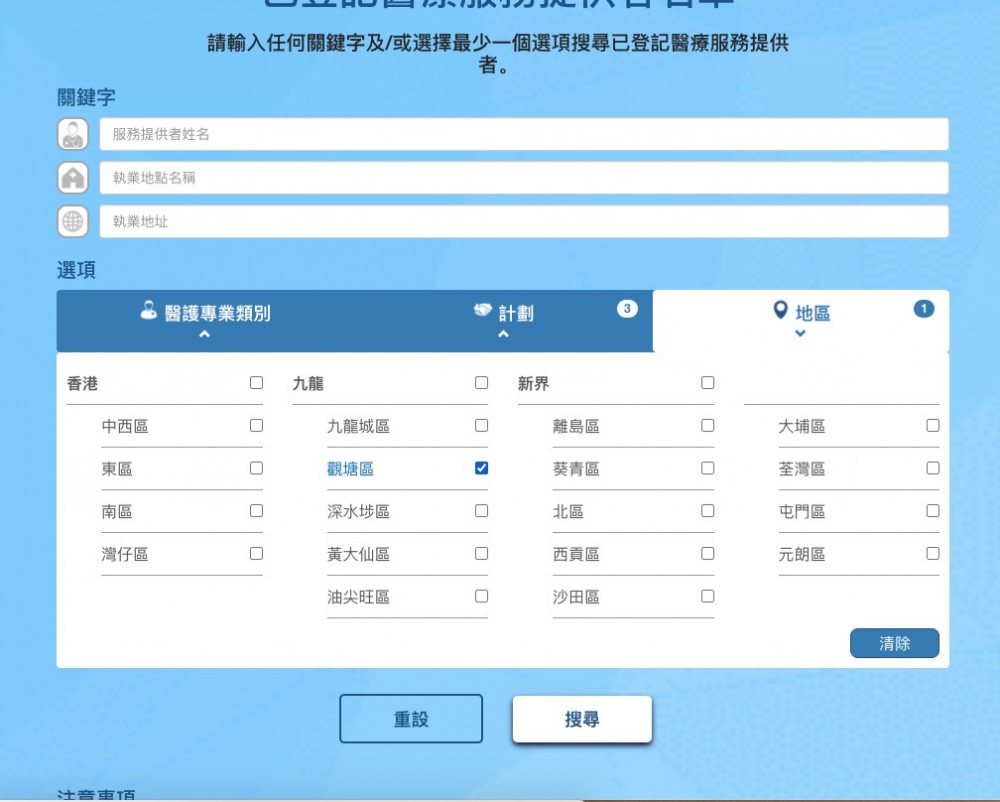Expand the 計劃 panel chevron

click(x=503, y=335)
